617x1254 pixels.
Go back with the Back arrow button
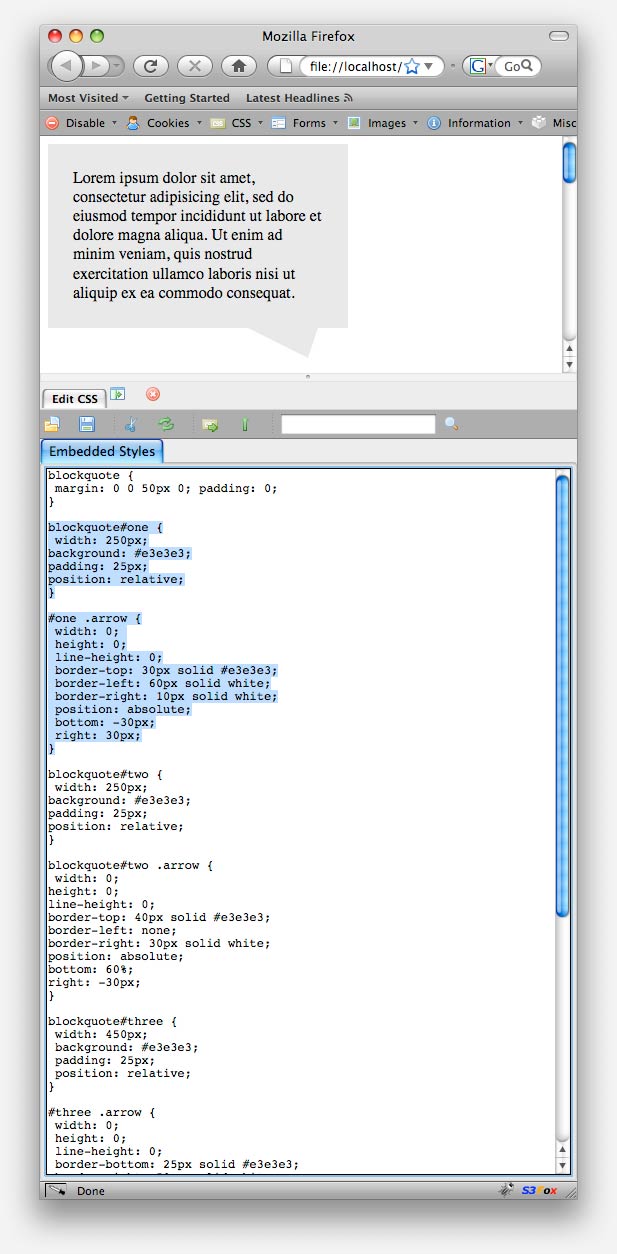[x=66, y=66]
